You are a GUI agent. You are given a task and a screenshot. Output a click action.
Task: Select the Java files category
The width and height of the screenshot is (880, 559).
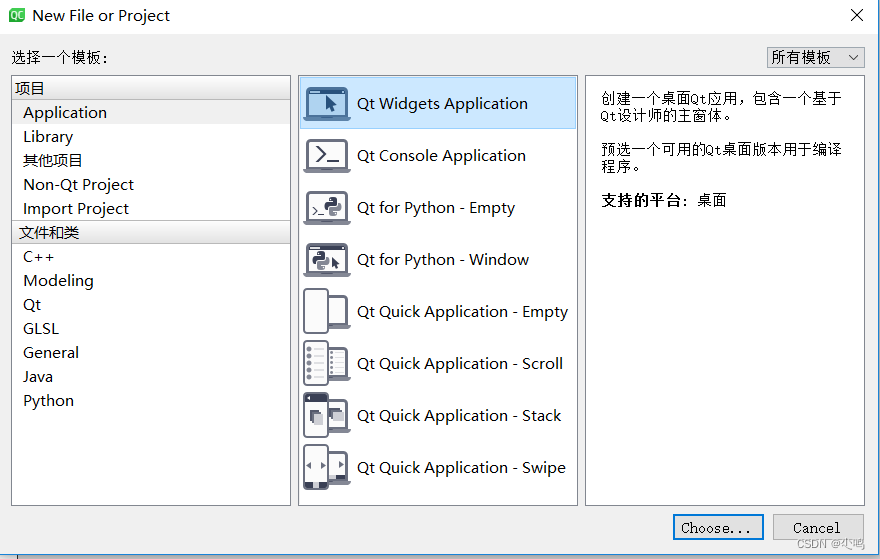(150, 377)
